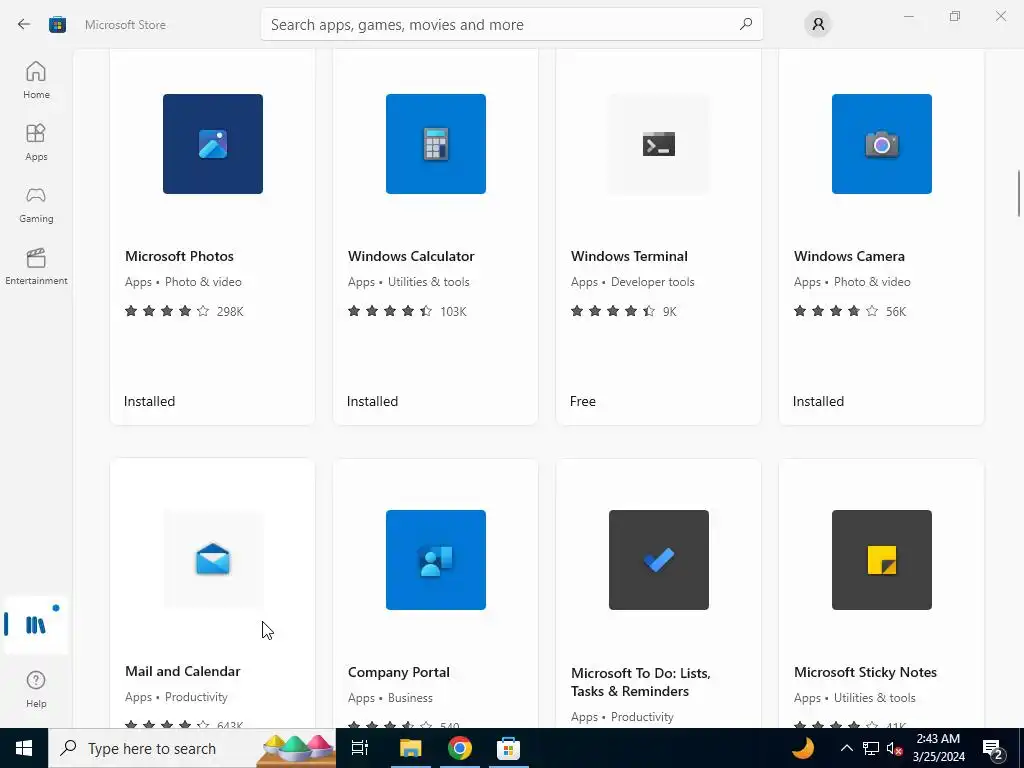The image size is (1024, 768).
Task: Click the vertical scrollbar thumb
Action: click(1019, 193)
